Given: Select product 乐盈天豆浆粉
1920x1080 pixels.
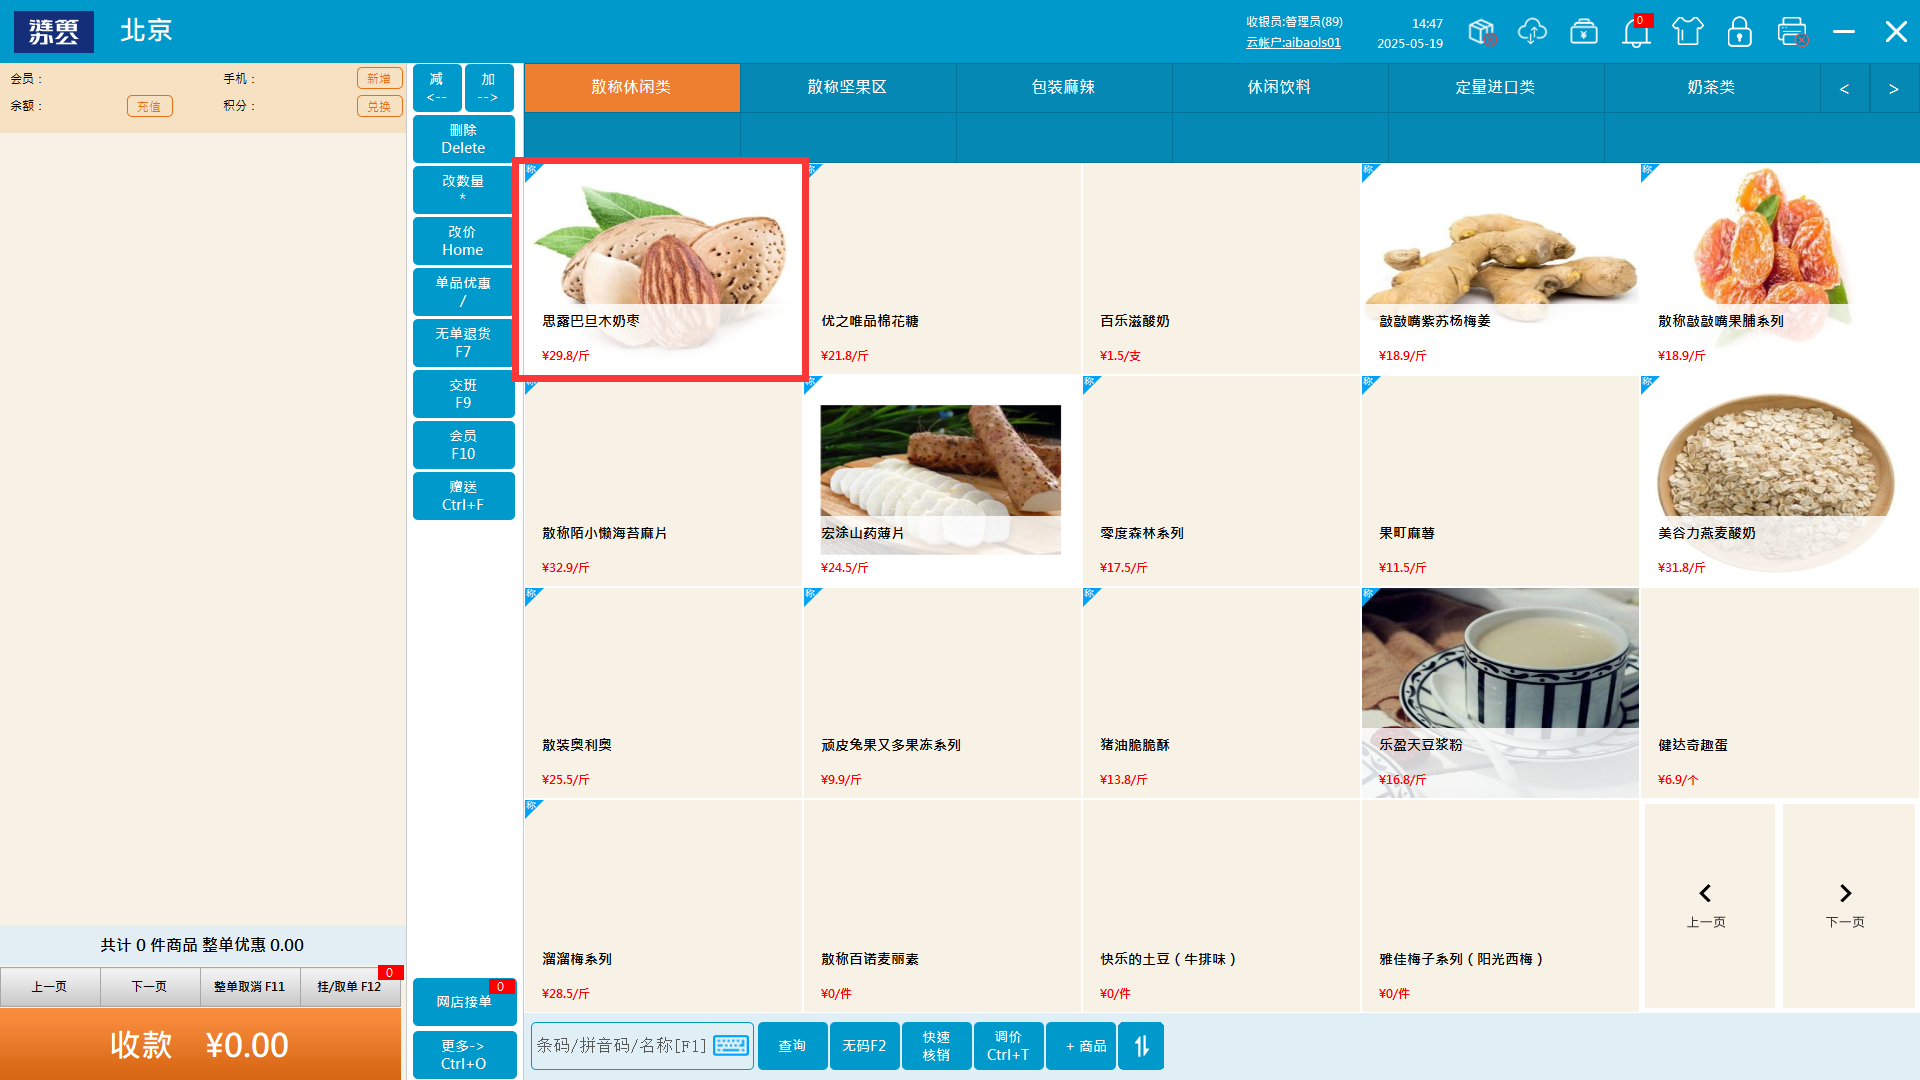Looking at the screenshot, I should click(x=1500, y=693).
